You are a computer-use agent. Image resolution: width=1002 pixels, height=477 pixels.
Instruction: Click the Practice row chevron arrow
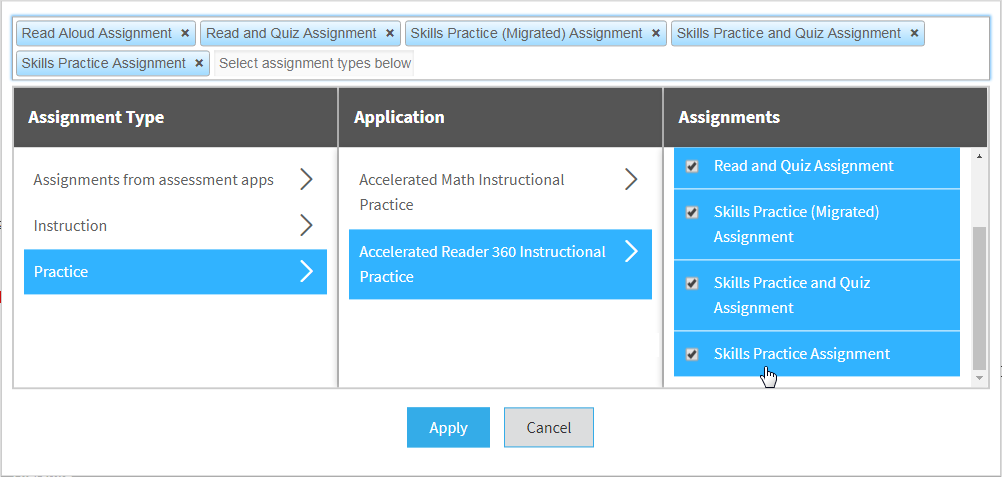click(x=307, y=272)
